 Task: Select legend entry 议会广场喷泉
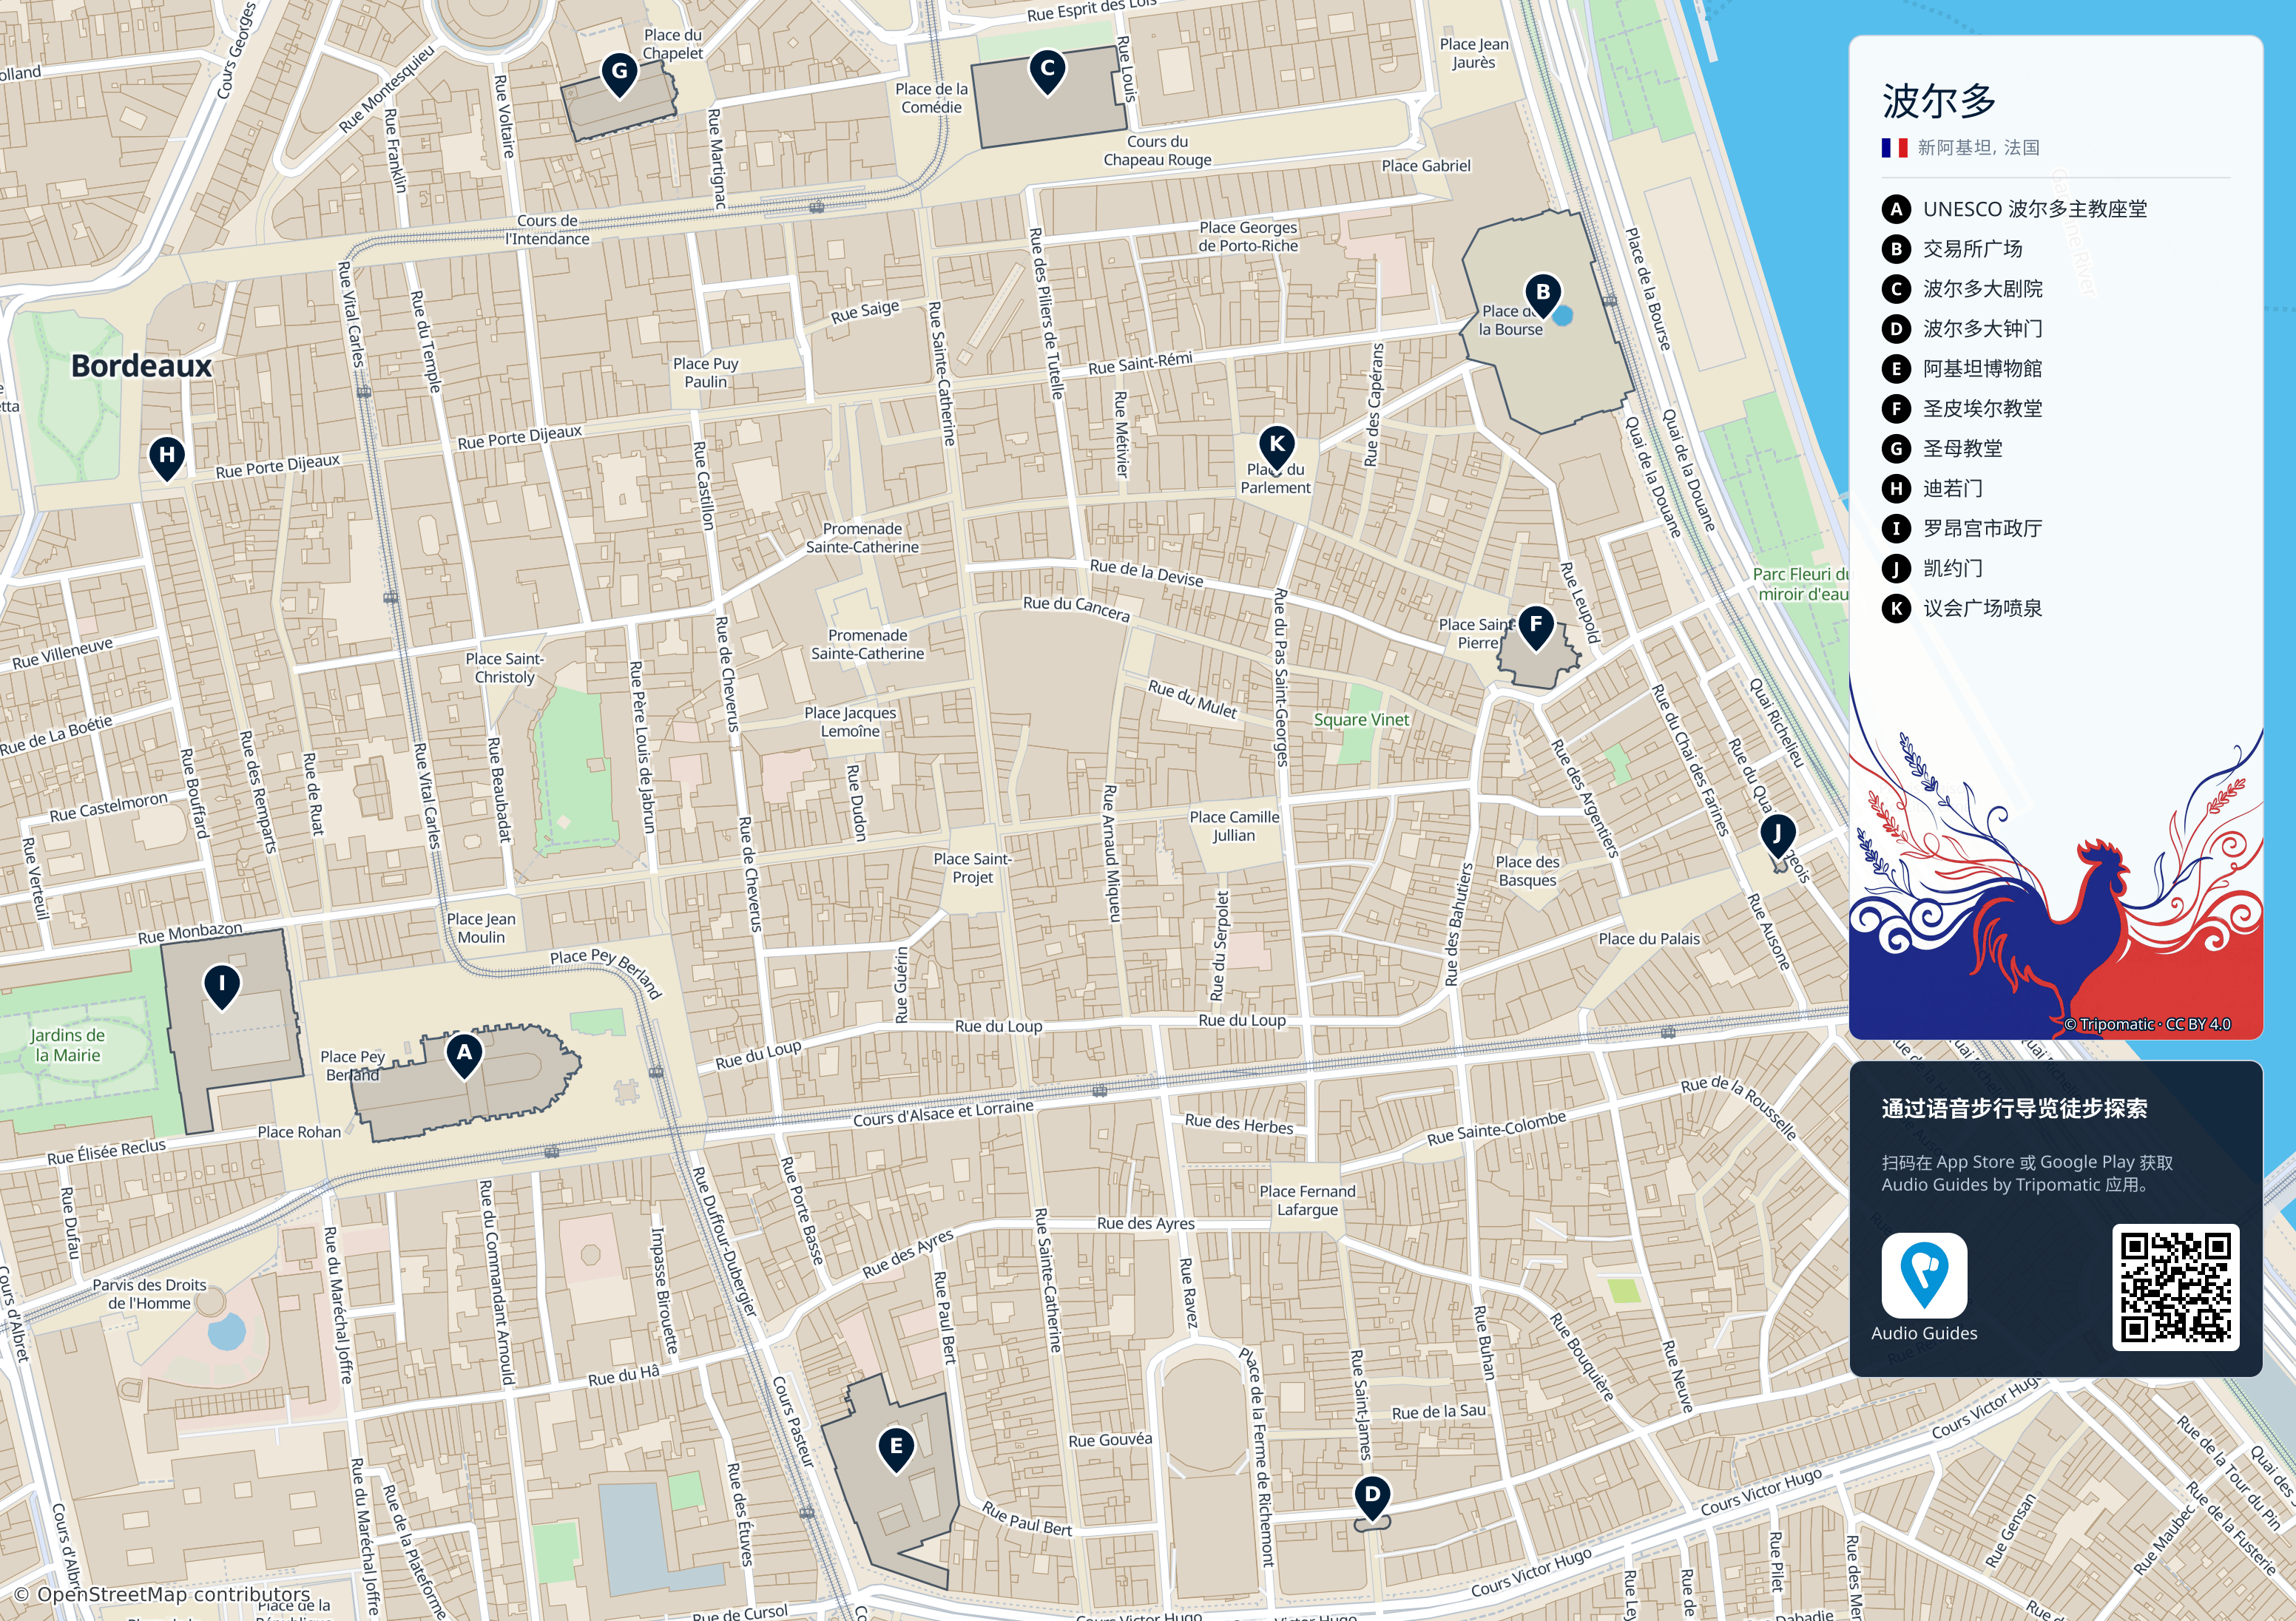coord(1962,608)
